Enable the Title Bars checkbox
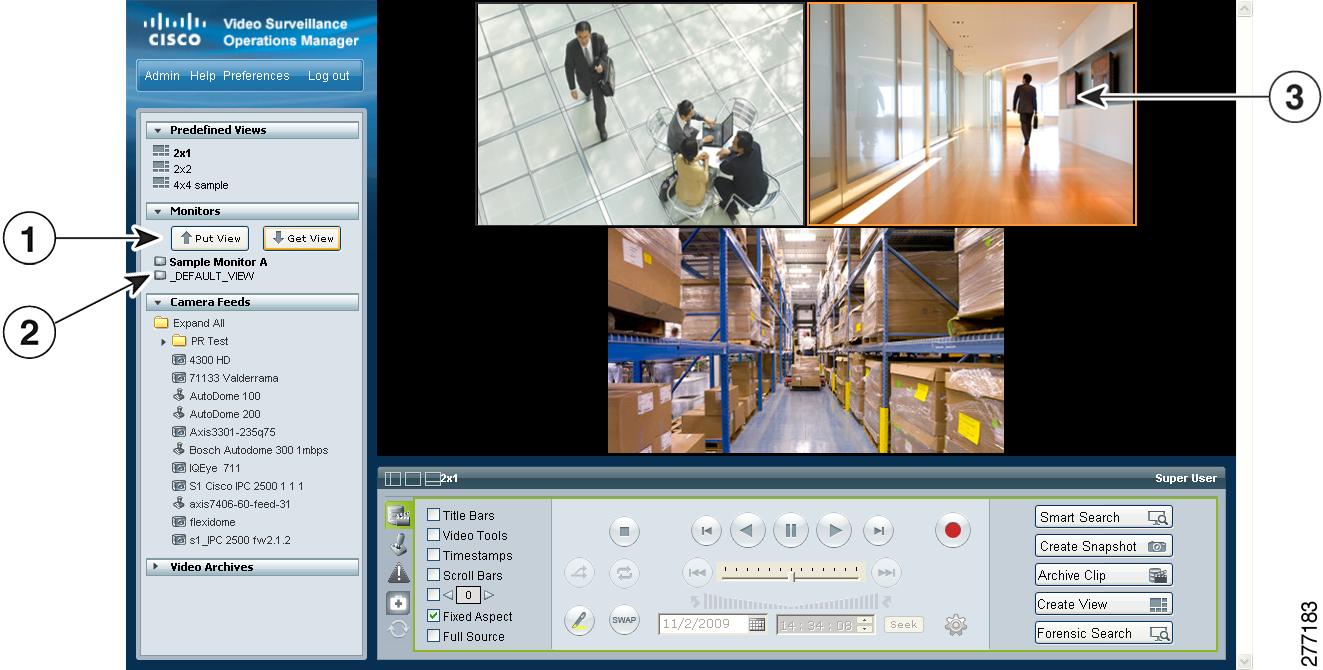 (x=434, y=517)
